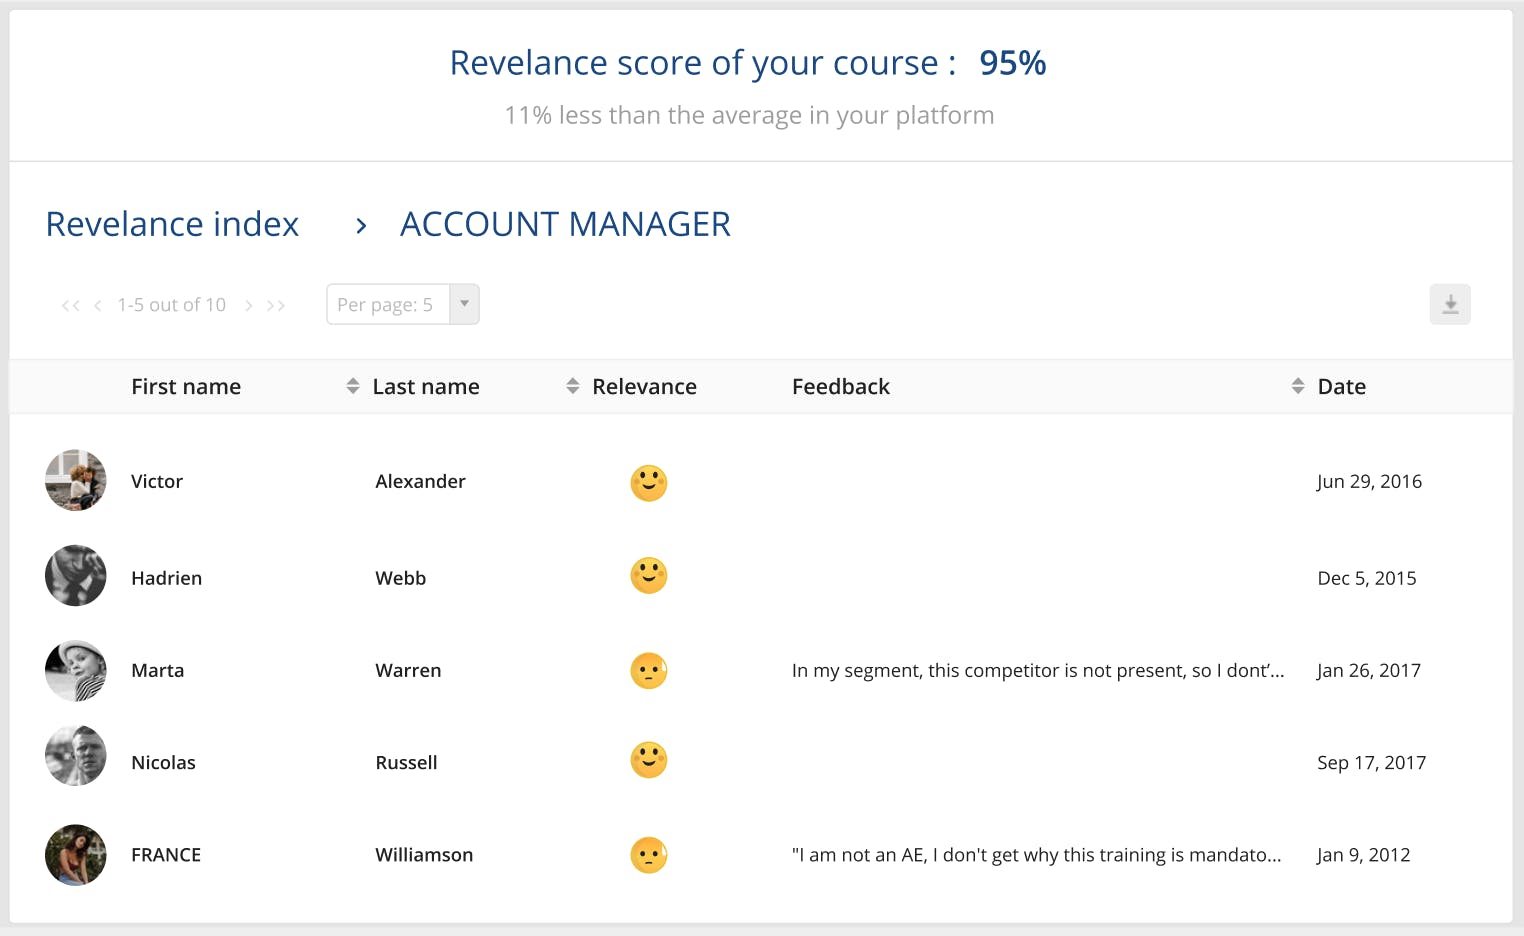Click FRANCE Williamson's sad face emoji

[x=648, y=855]
